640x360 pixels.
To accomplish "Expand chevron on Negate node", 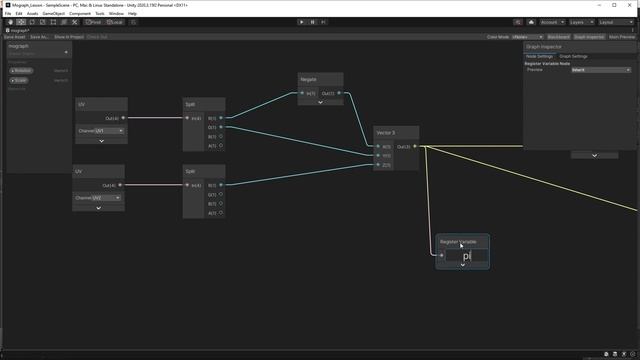I will click(x=320, y=102).
